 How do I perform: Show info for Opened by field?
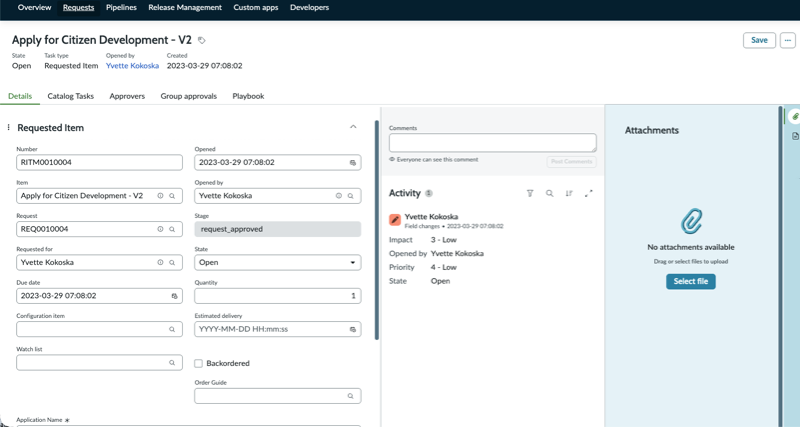coord(338,196)
